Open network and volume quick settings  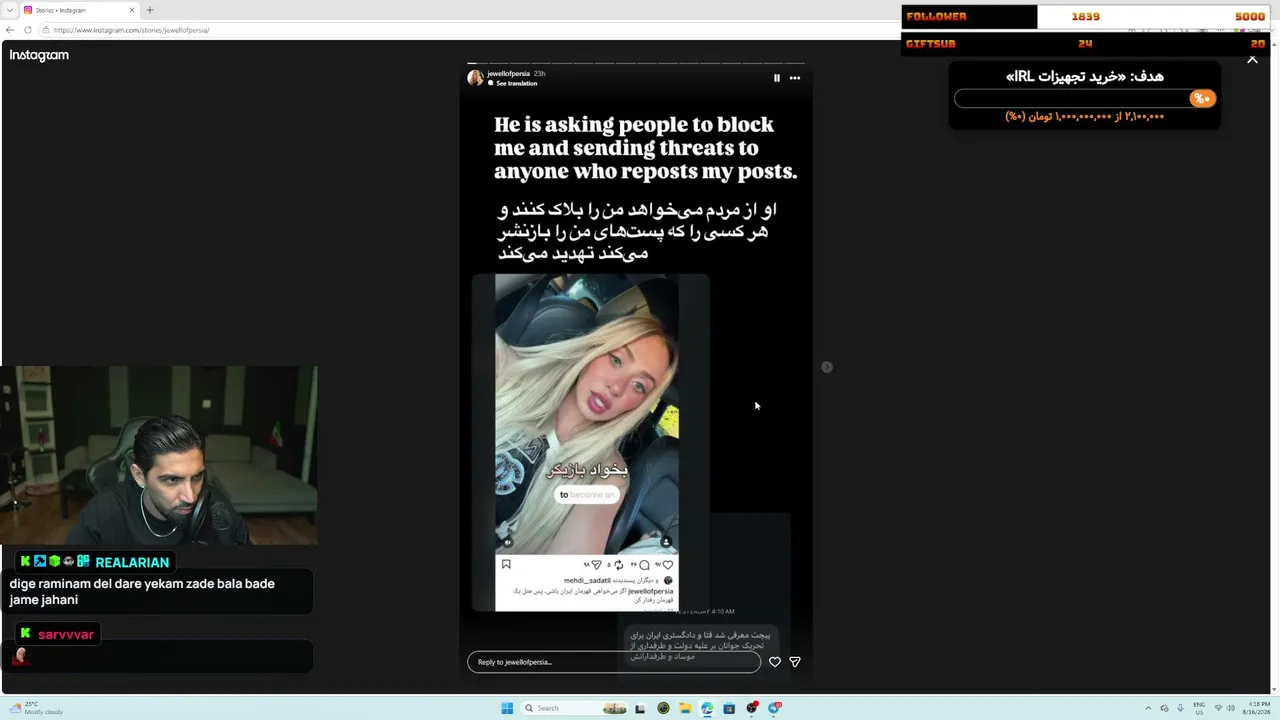point(1225,708)
